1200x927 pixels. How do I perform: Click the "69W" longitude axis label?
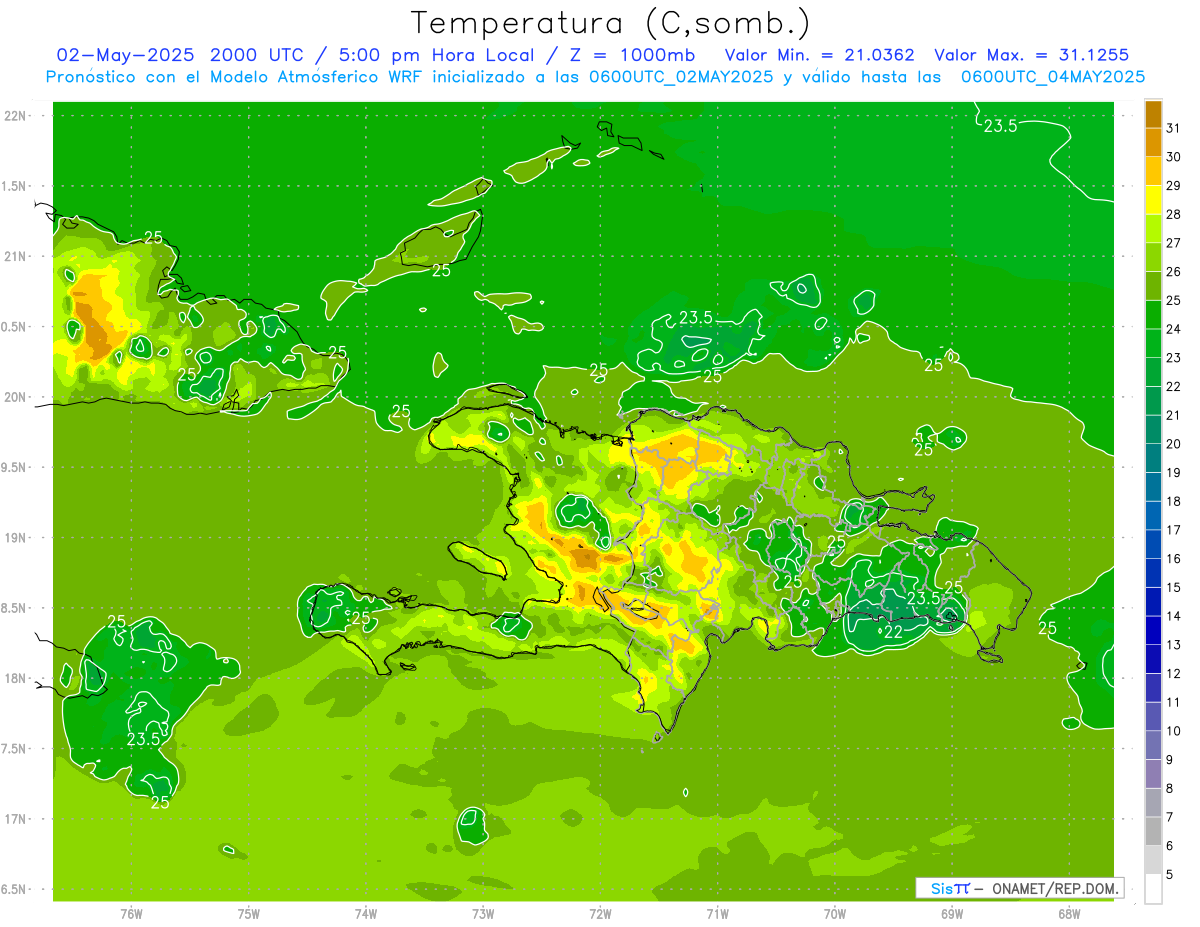click(x=952, y=913)
